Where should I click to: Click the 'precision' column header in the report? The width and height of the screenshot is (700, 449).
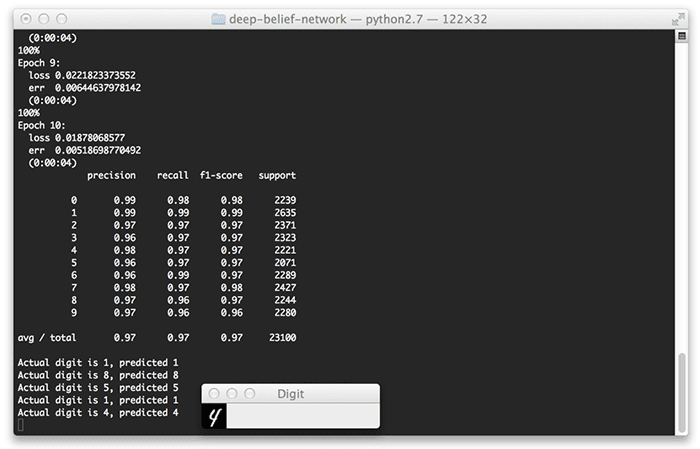[x=111, y=175]
